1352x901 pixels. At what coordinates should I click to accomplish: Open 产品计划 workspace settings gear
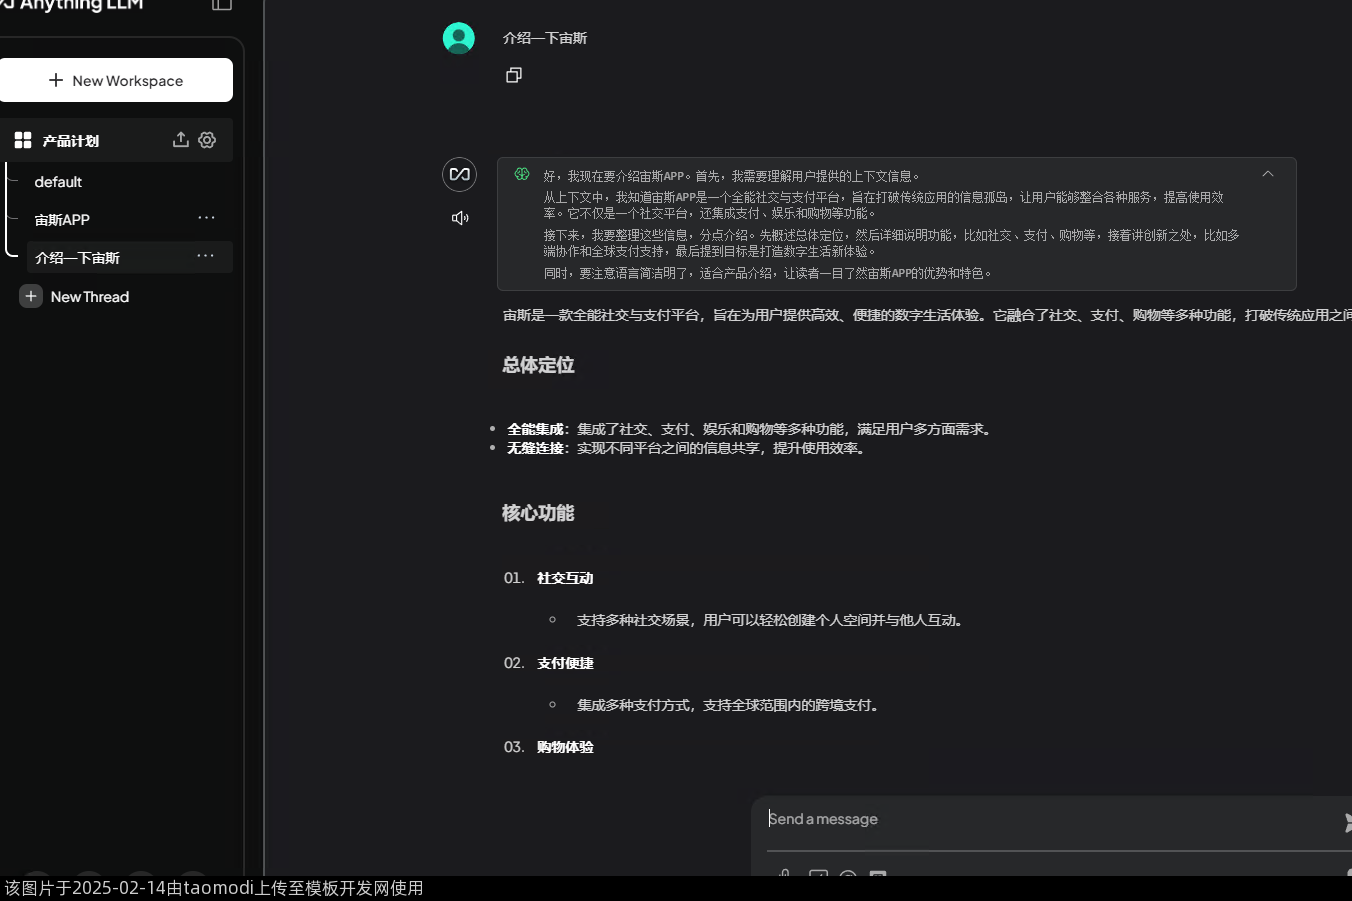(x=207, y=140)
